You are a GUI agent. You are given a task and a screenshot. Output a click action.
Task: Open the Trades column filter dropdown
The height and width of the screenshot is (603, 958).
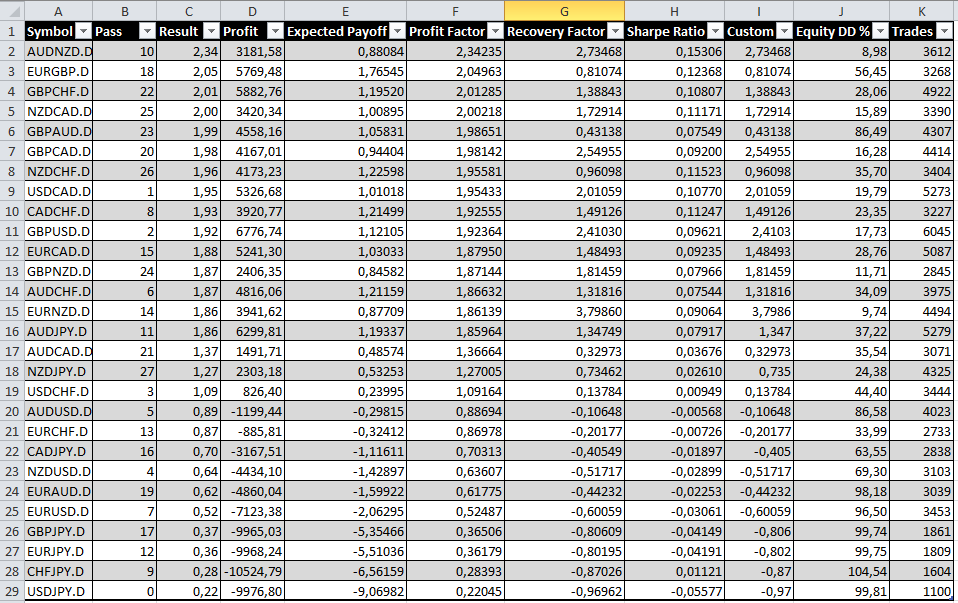pyautogui.click(x=945, y=32)
